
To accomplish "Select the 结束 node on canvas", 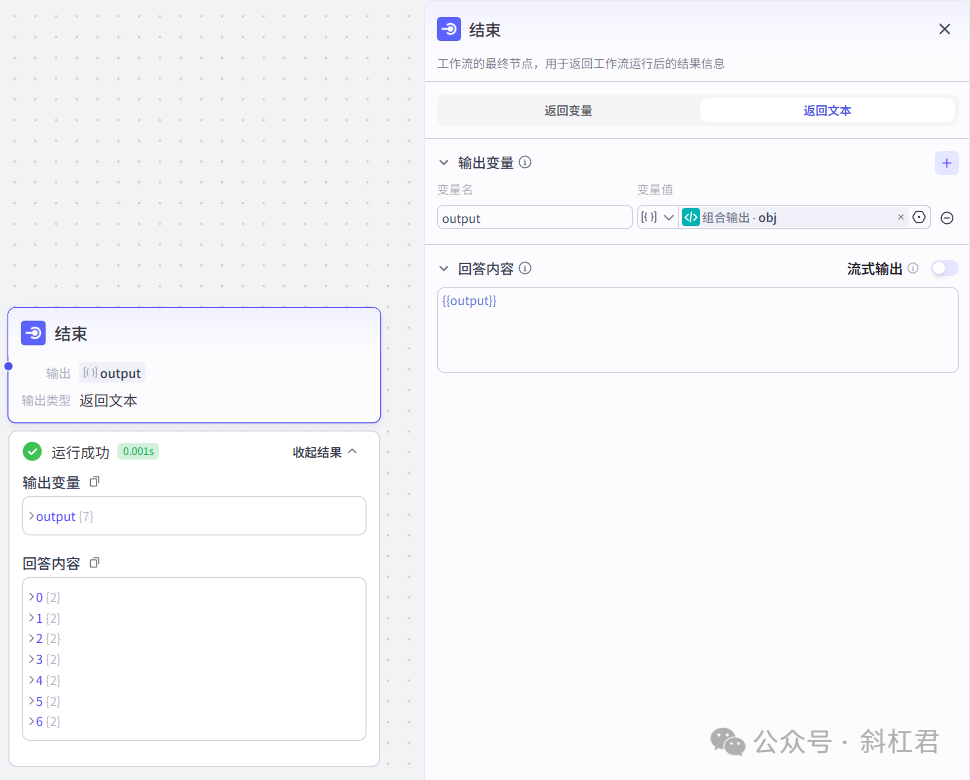I will point(194,365).
